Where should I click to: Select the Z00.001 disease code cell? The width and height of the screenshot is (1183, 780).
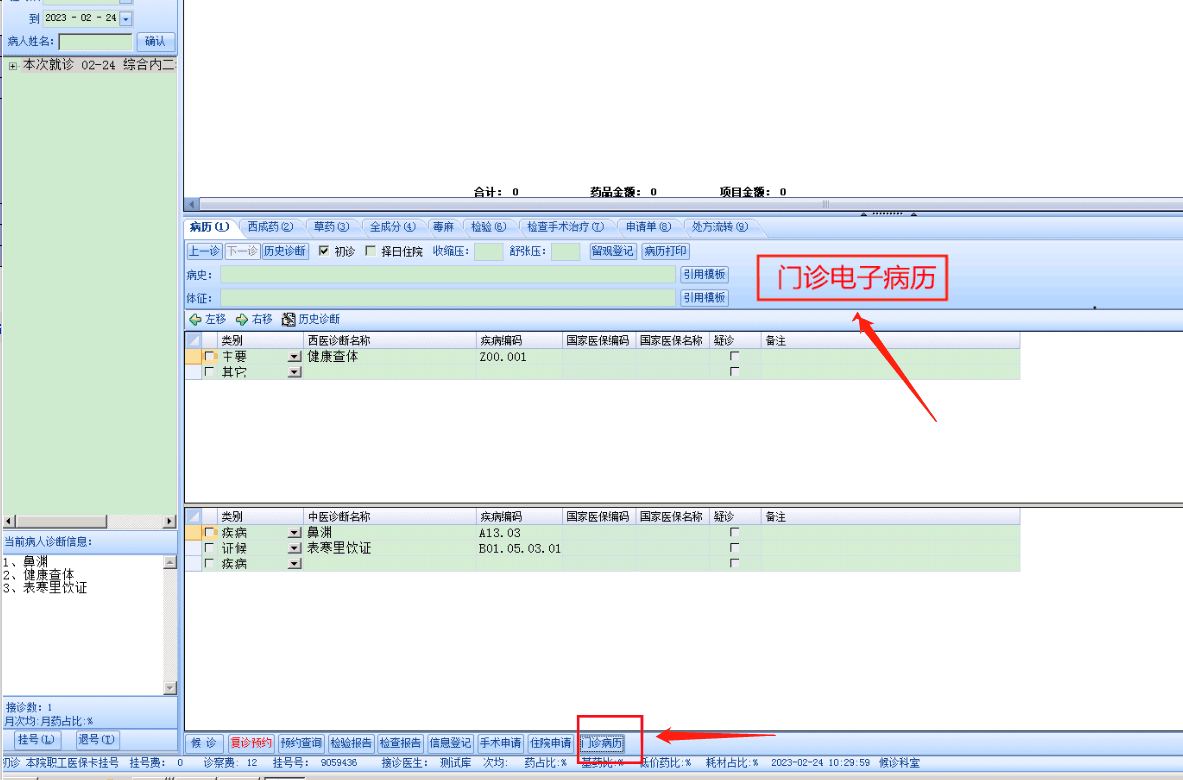click(519, 356)
